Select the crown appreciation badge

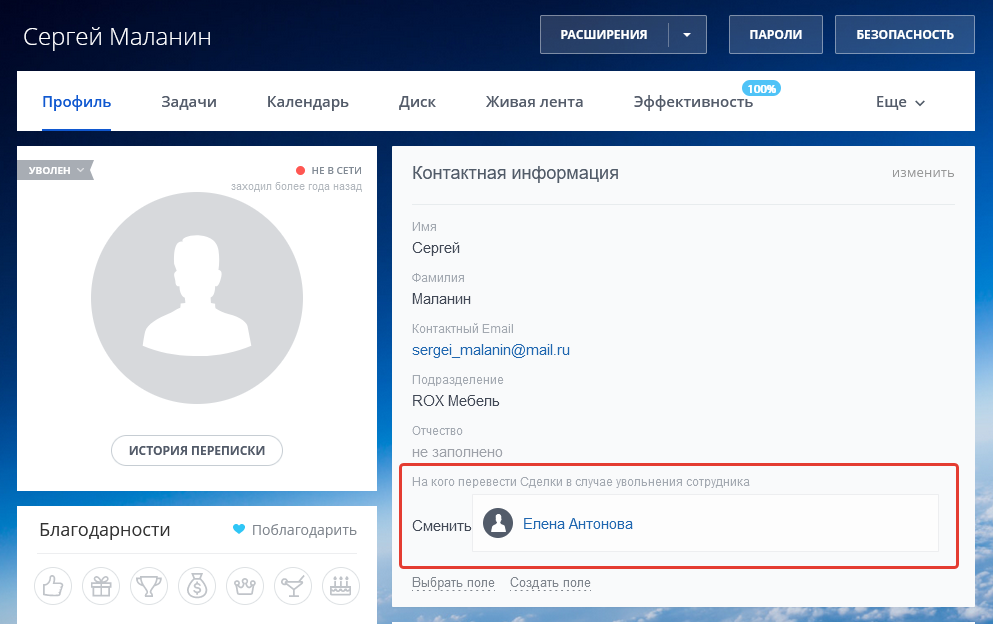244,586
